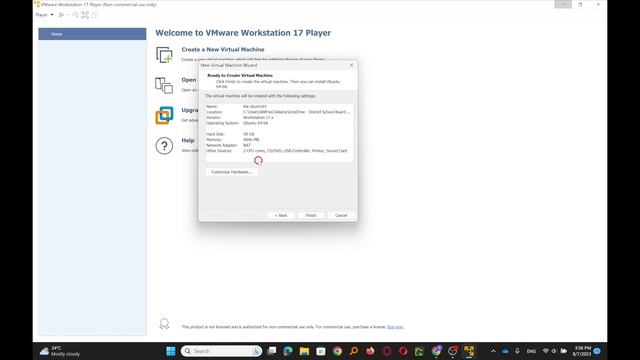Click the ENG language indicator

[x=531, y=351]
